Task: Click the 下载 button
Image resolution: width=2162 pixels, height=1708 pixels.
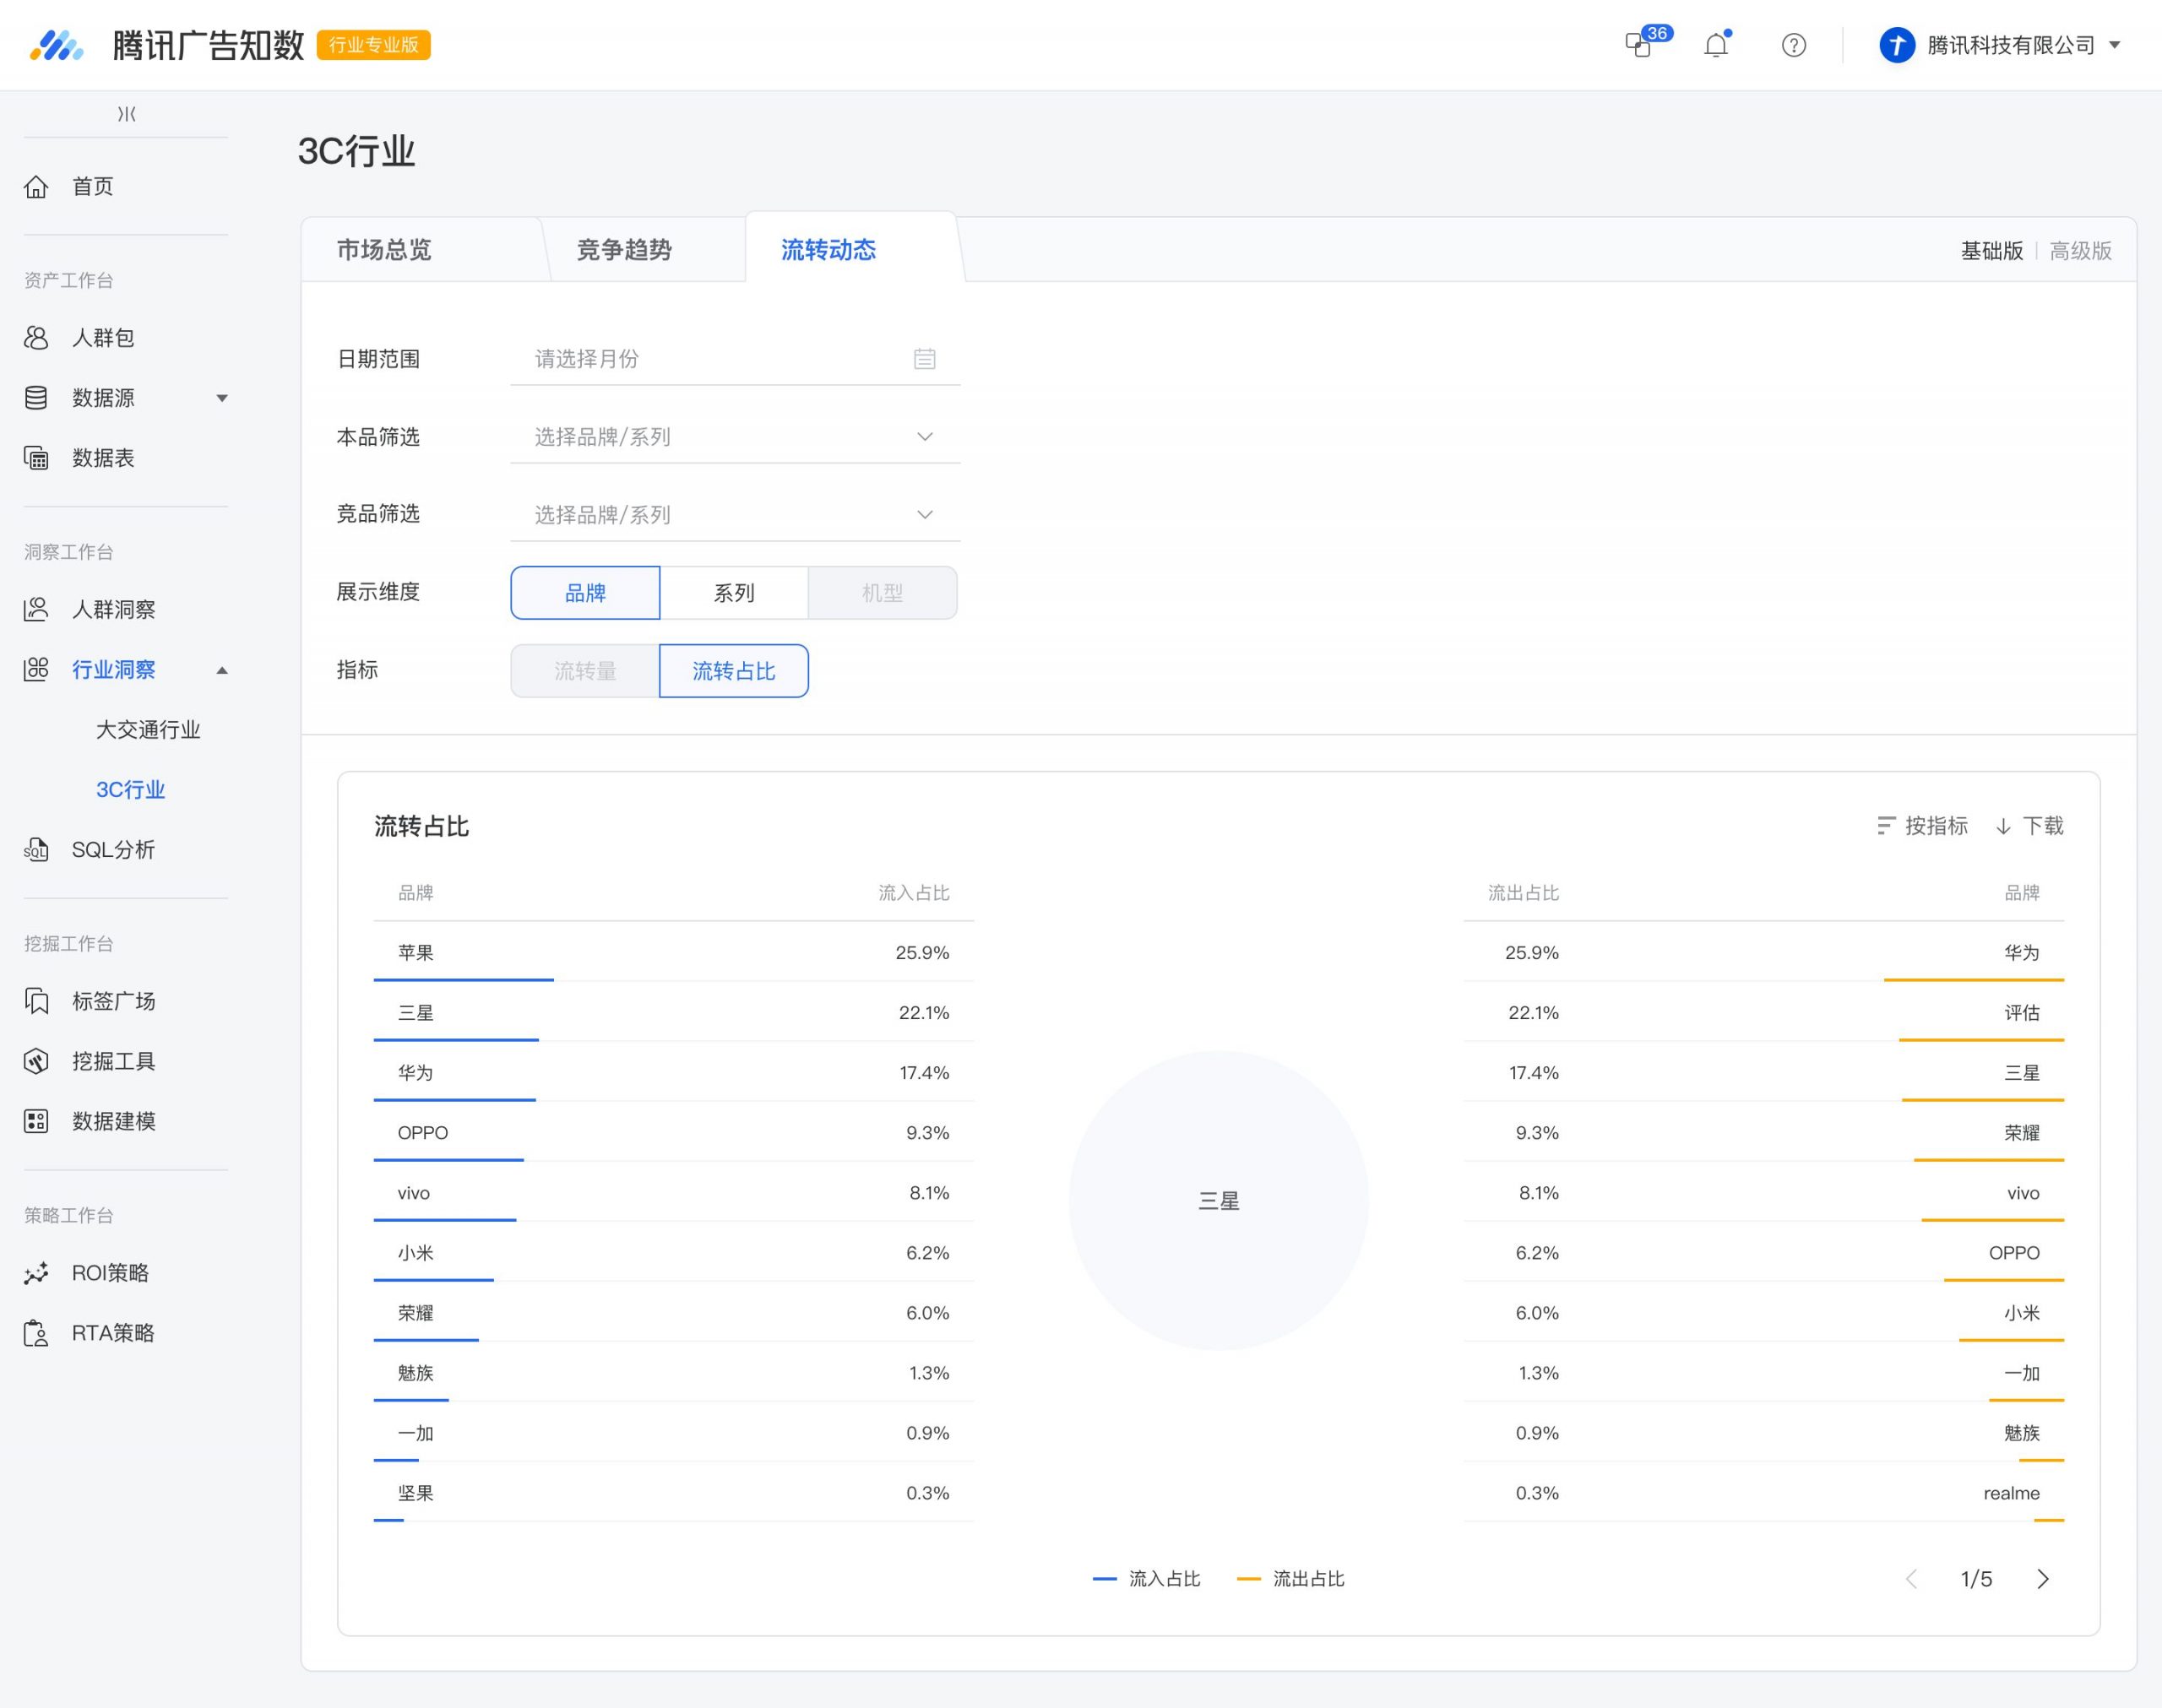Action: click(2029, 826)
